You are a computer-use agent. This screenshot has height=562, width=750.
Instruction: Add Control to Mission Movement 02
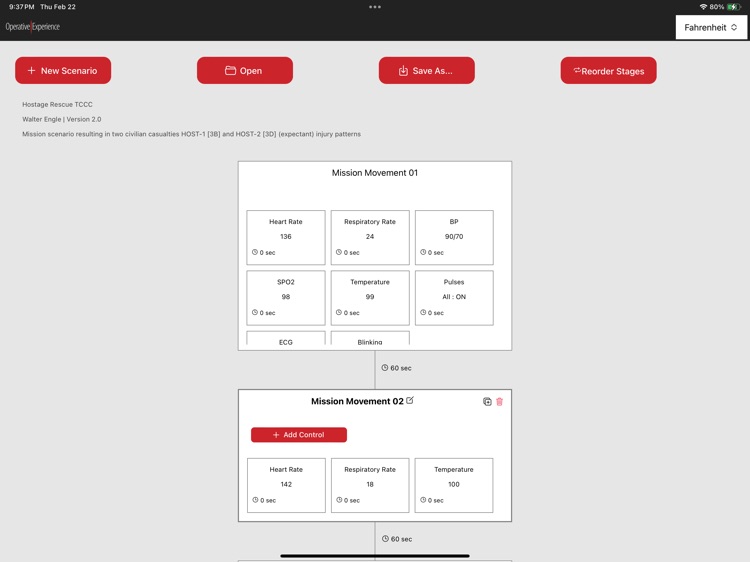pos(299,435)
